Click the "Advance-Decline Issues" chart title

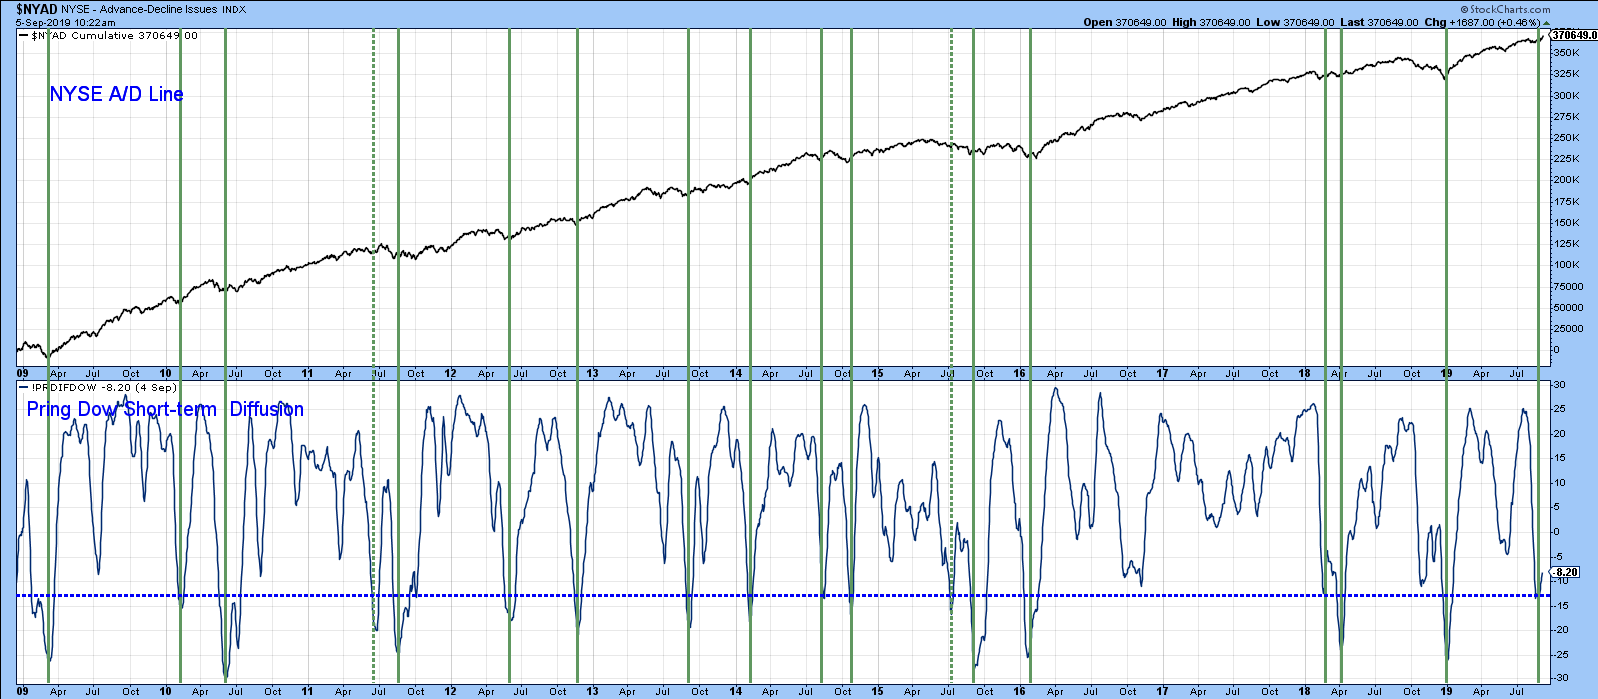(x=158, y=9)
